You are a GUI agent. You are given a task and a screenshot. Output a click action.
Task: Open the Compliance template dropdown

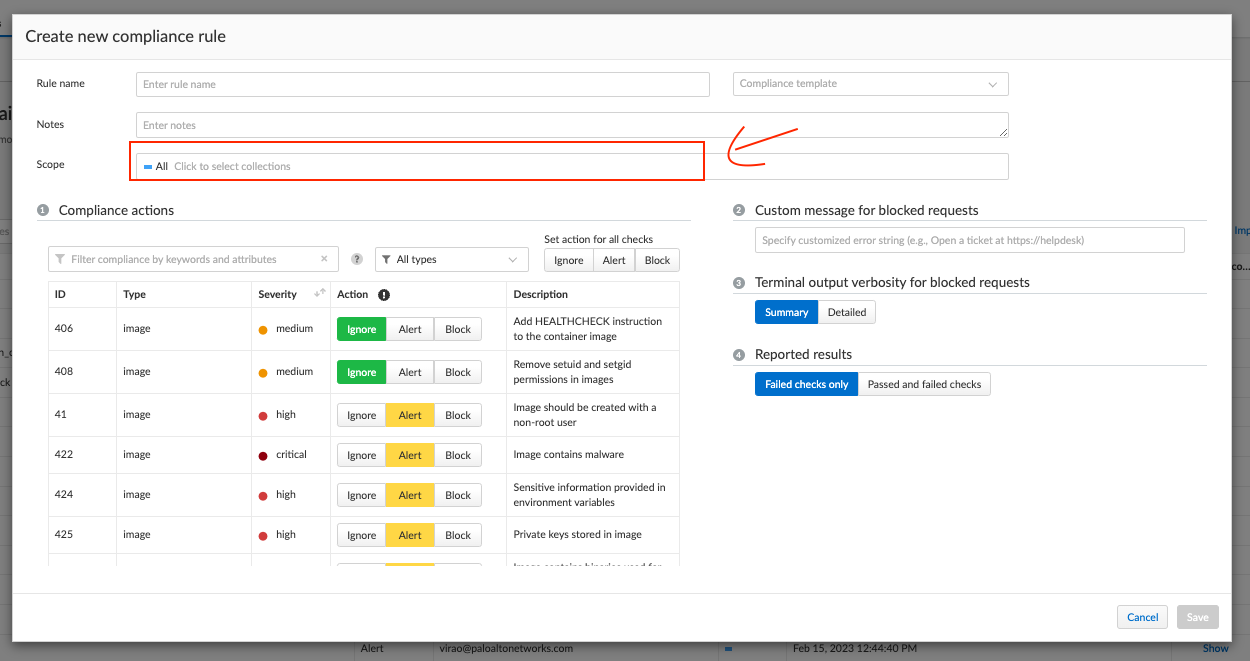click(870, 84)
